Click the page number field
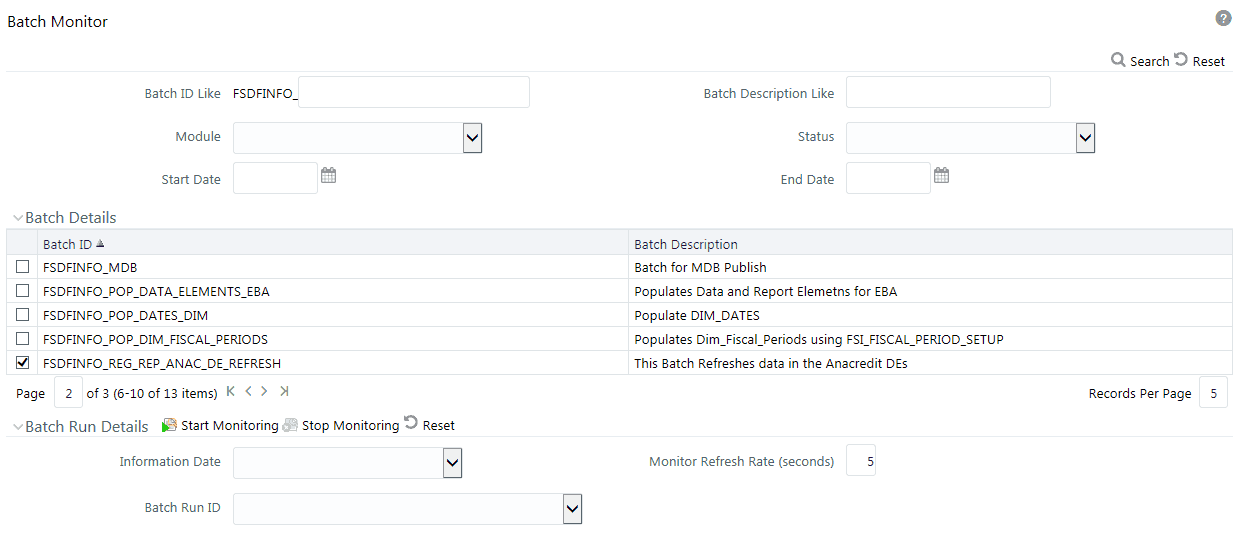The image size is (1237, 538). [x=68, y=393]
